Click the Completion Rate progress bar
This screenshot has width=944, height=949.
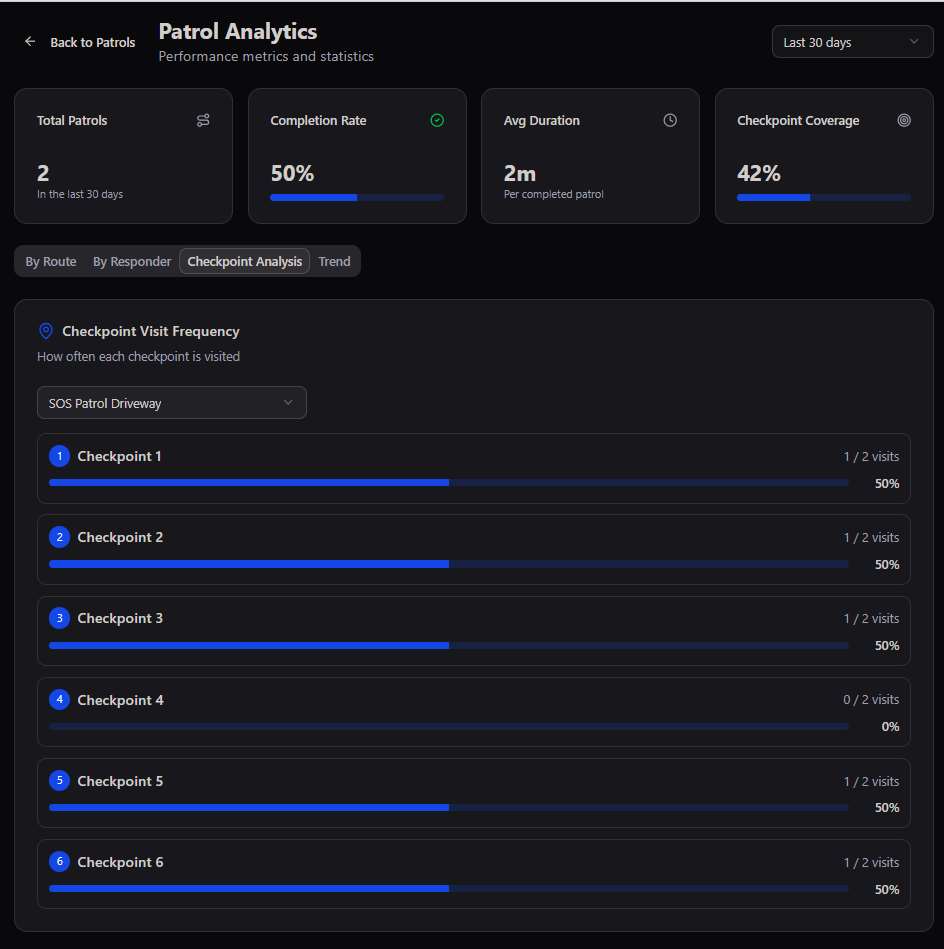(x=357, y=197)
